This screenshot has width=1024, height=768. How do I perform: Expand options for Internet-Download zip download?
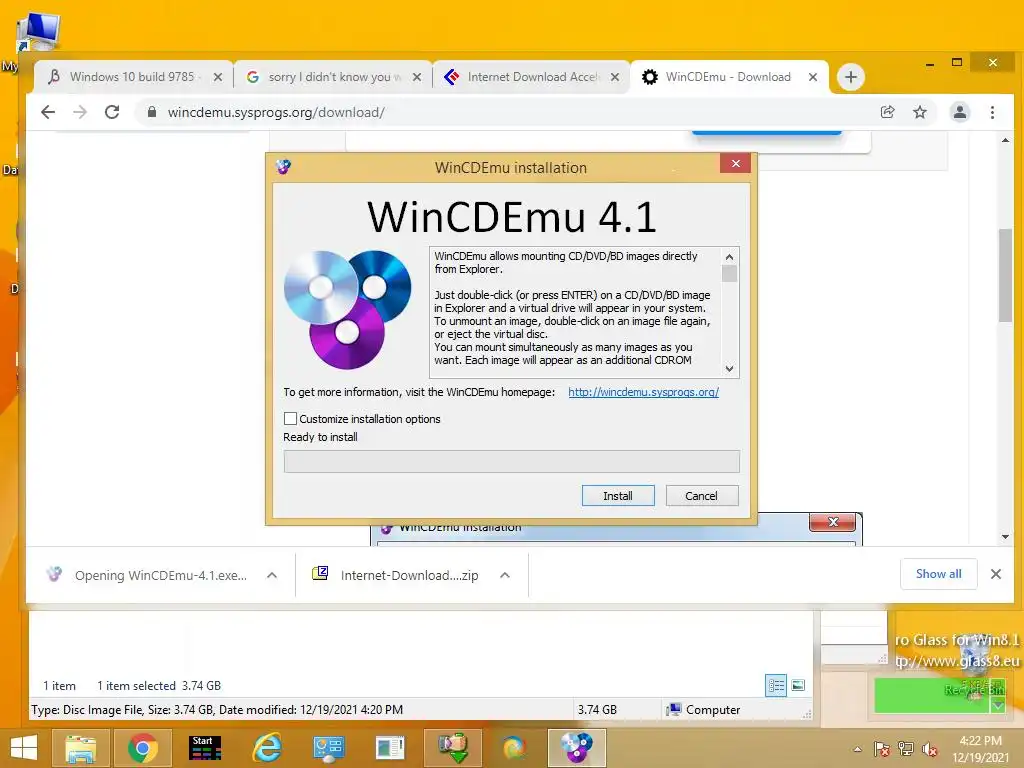click(505, 575)
